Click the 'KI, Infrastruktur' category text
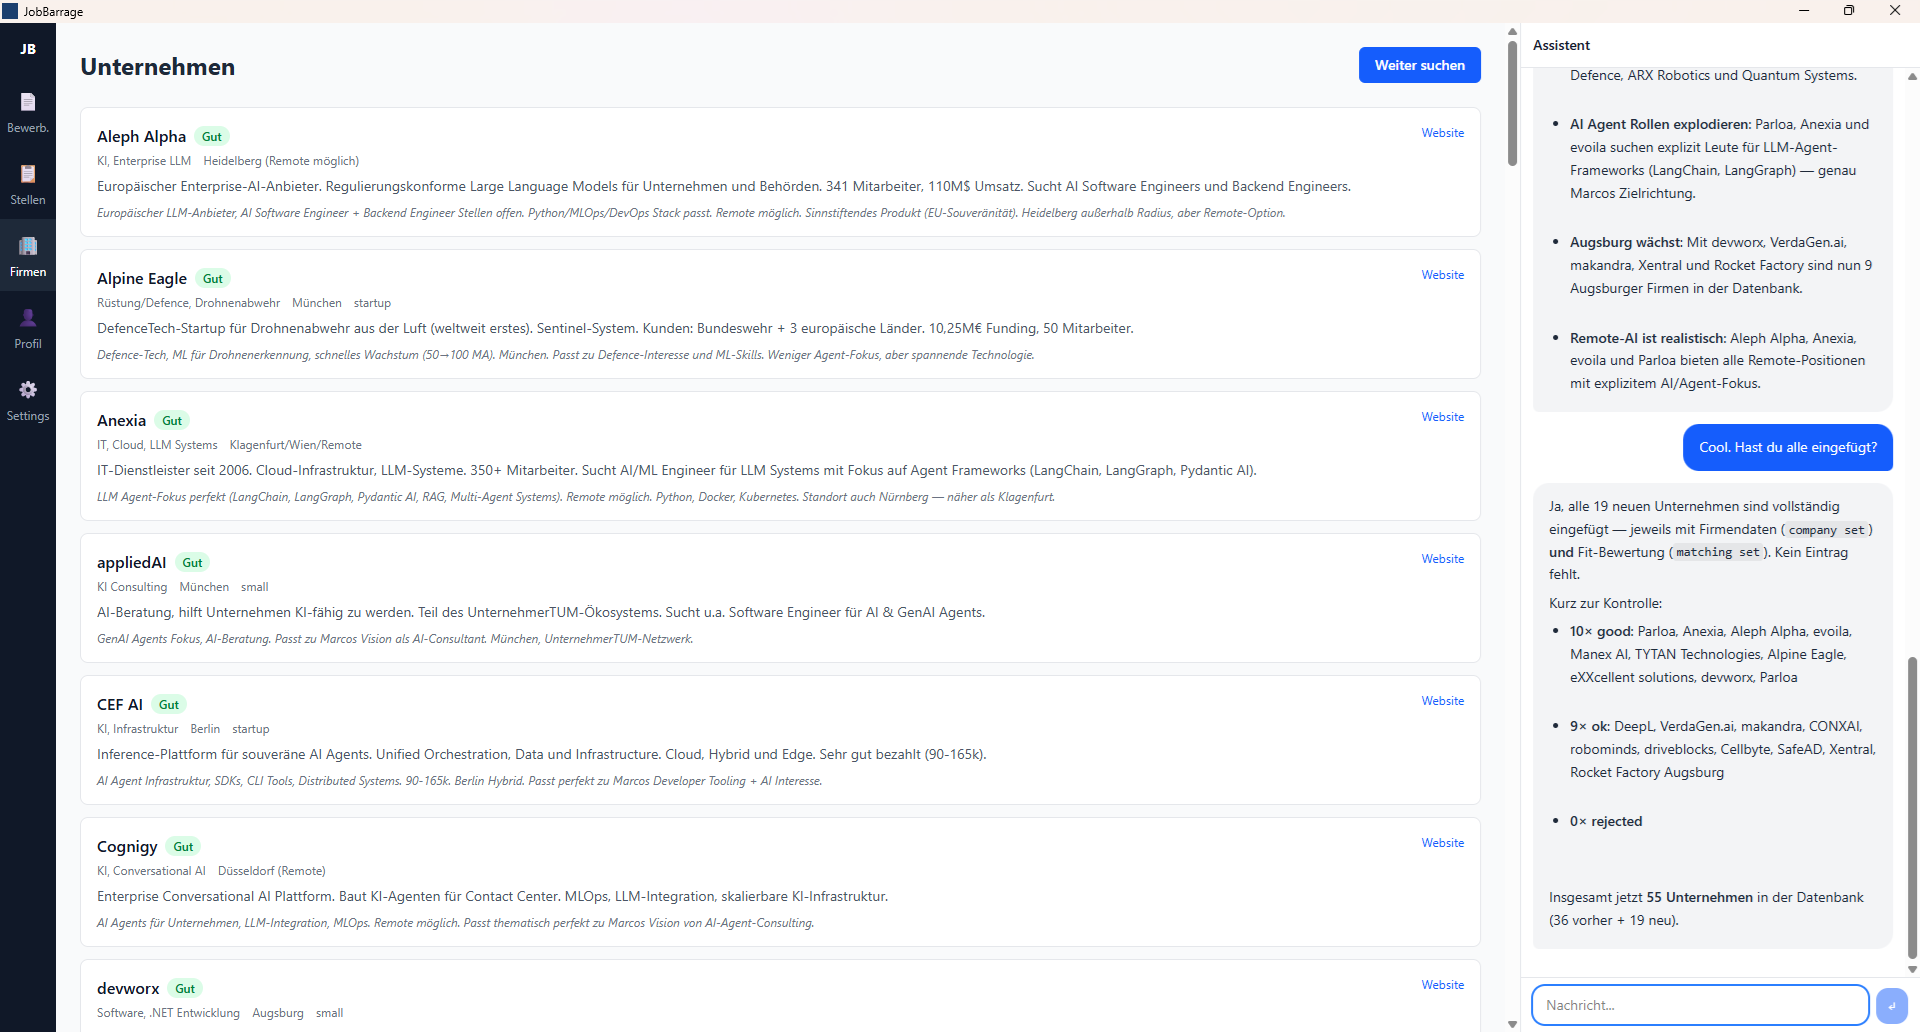The image size is (1920, 1032). pos(138,729)
